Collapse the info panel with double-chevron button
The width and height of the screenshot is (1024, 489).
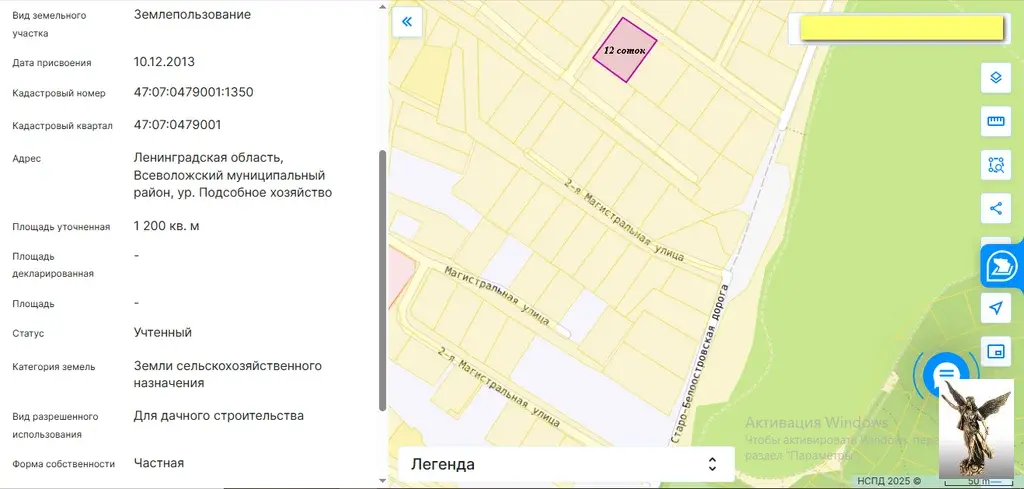tap(407, 21)
